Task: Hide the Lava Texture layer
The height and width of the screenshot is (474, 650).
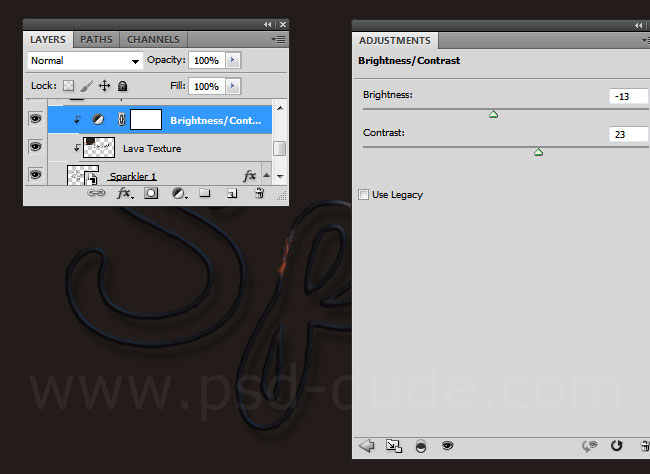Action: tap(36, 147)
